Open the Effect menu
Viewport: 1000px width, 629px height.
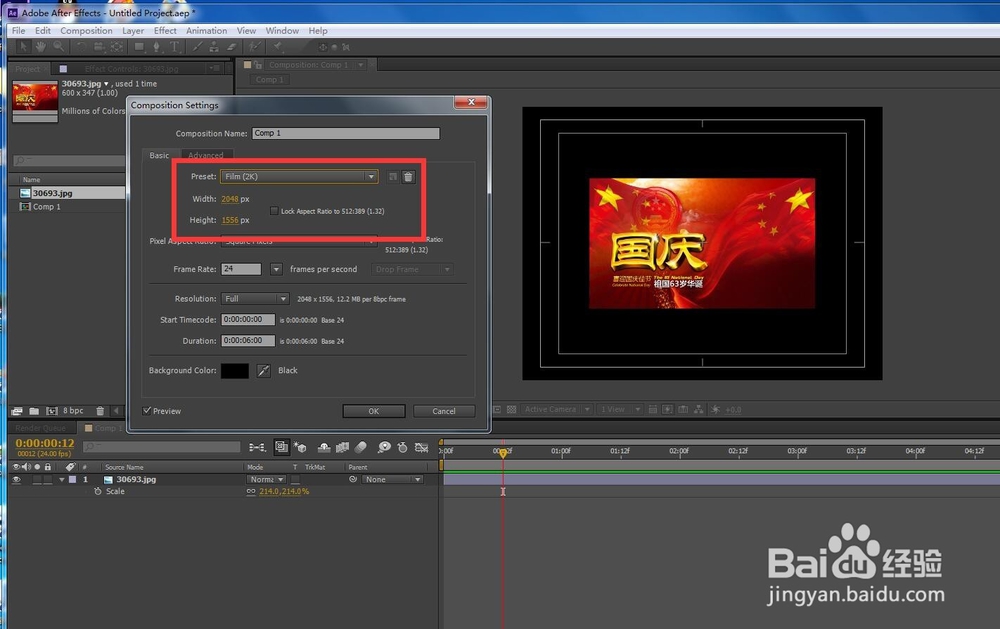(165, 31)
